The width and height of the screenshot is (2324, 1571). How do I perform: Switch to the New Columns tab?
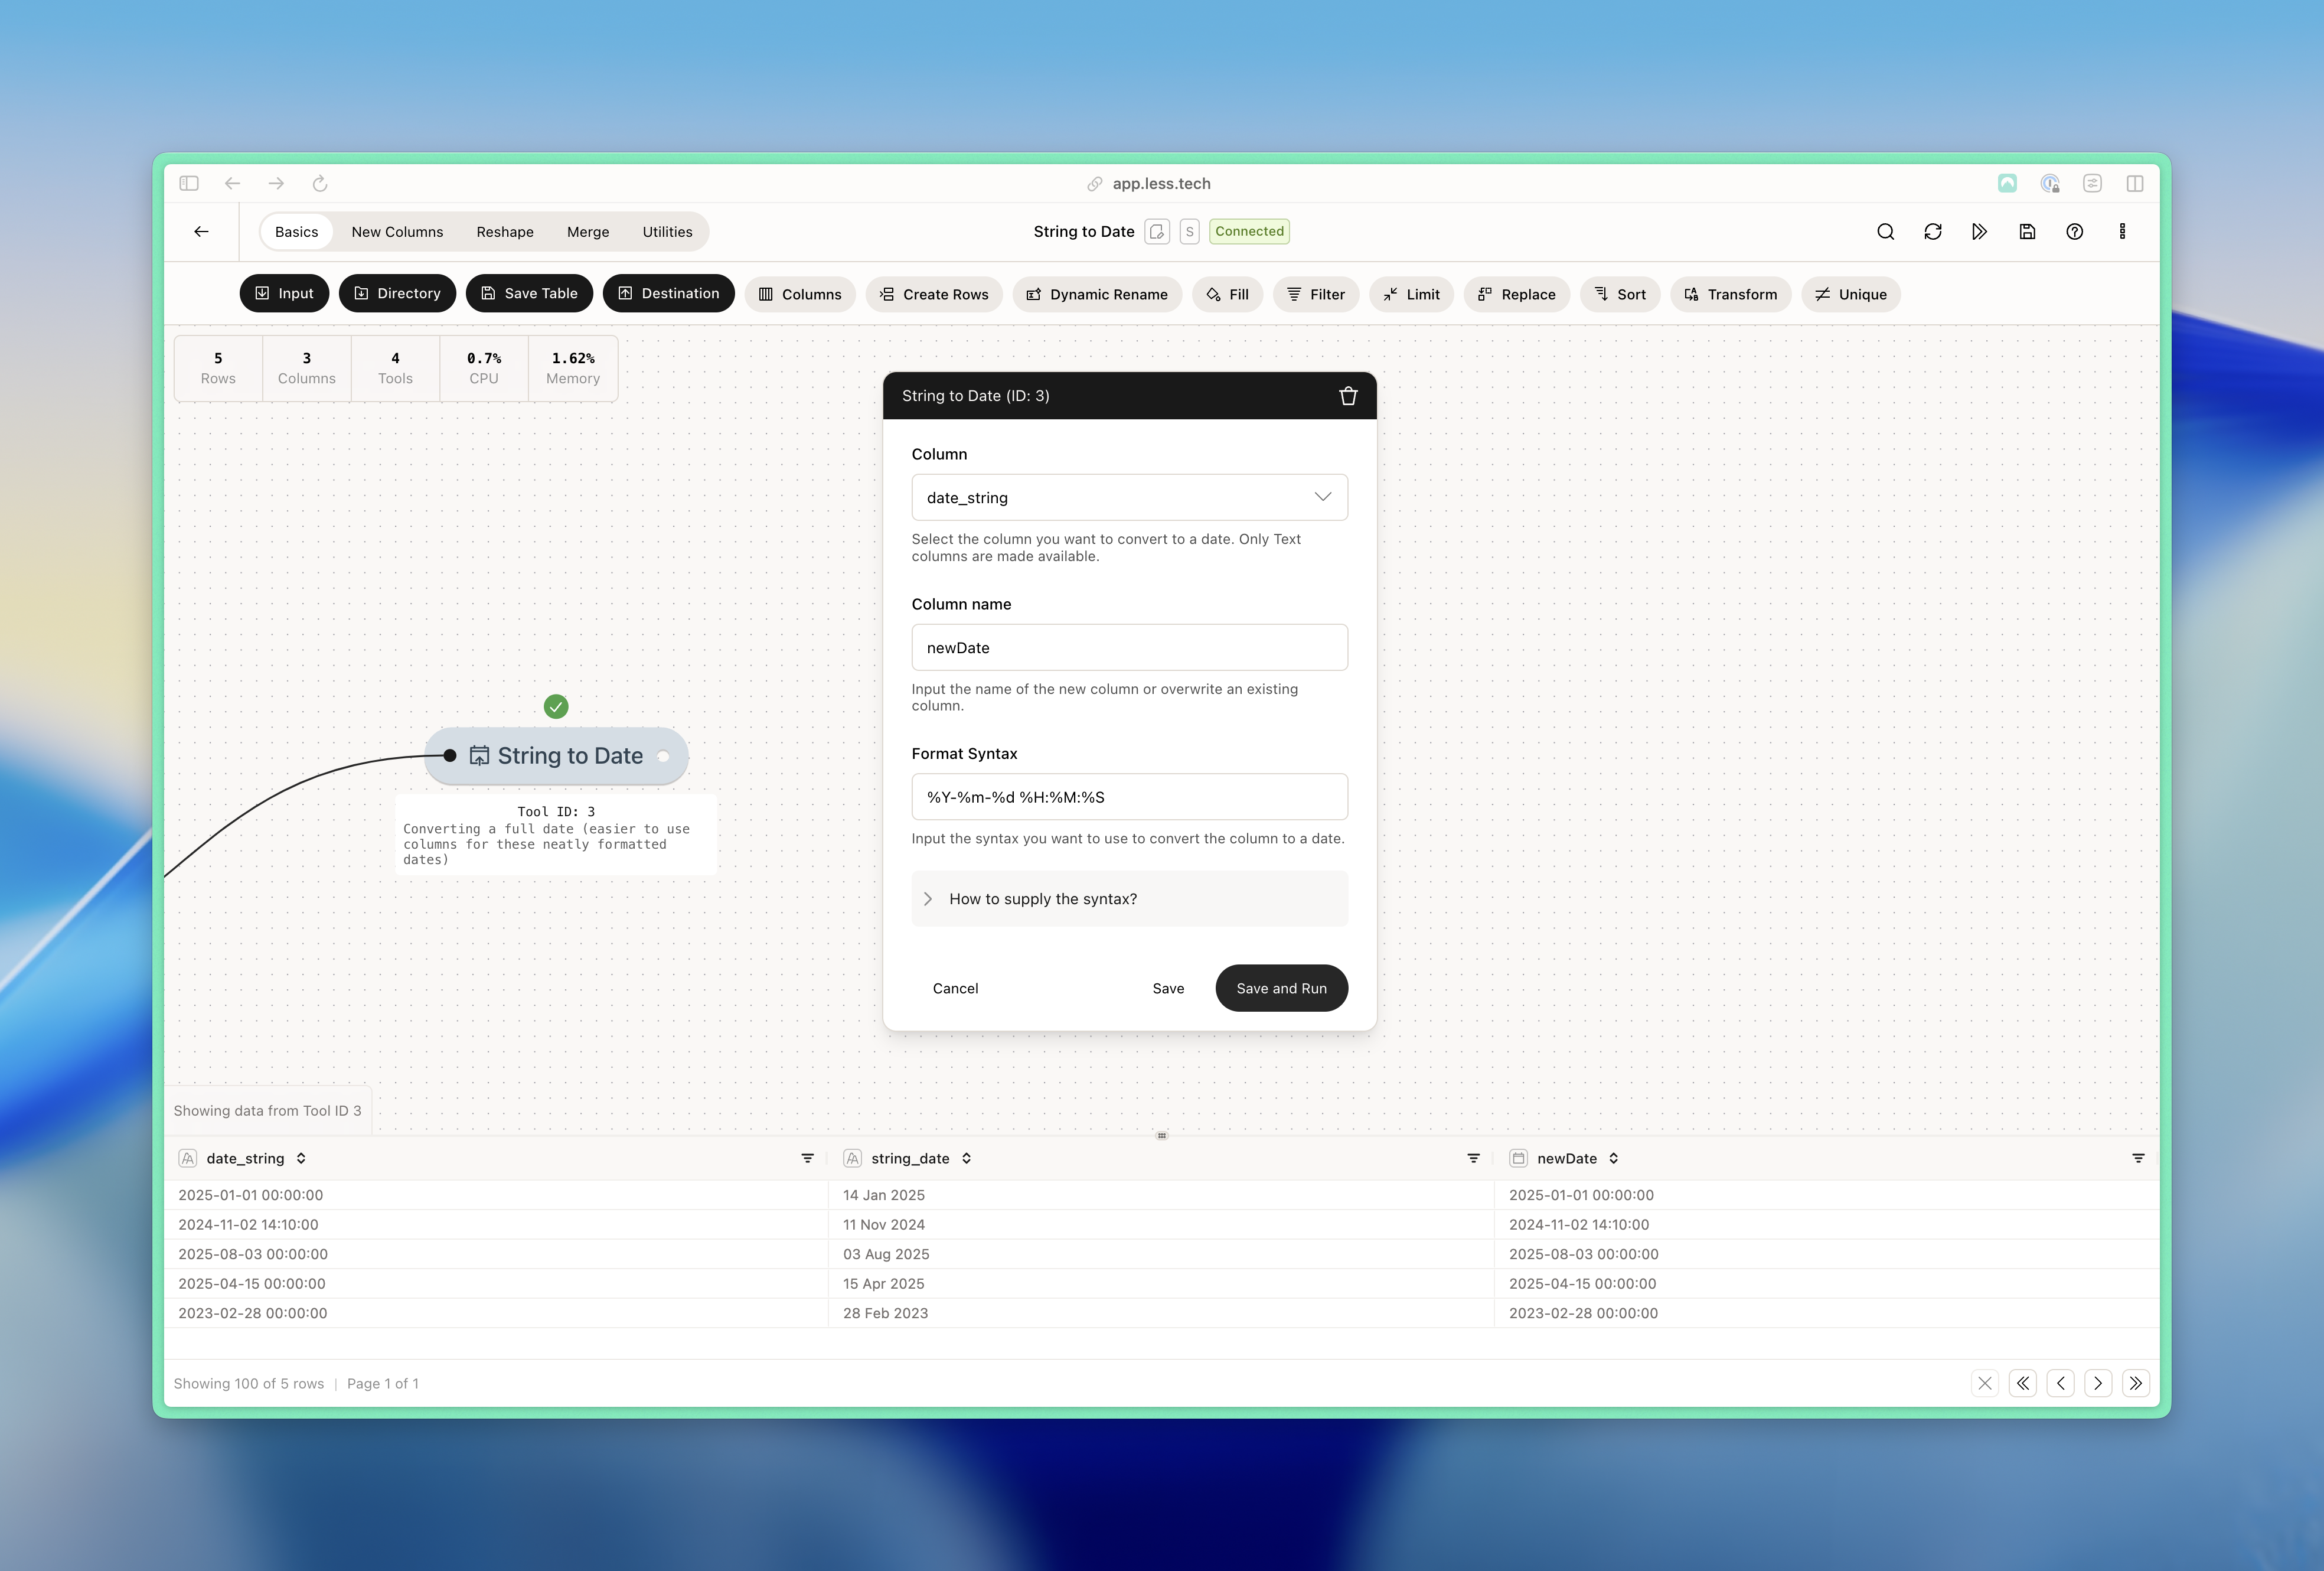tap(397, 232)
